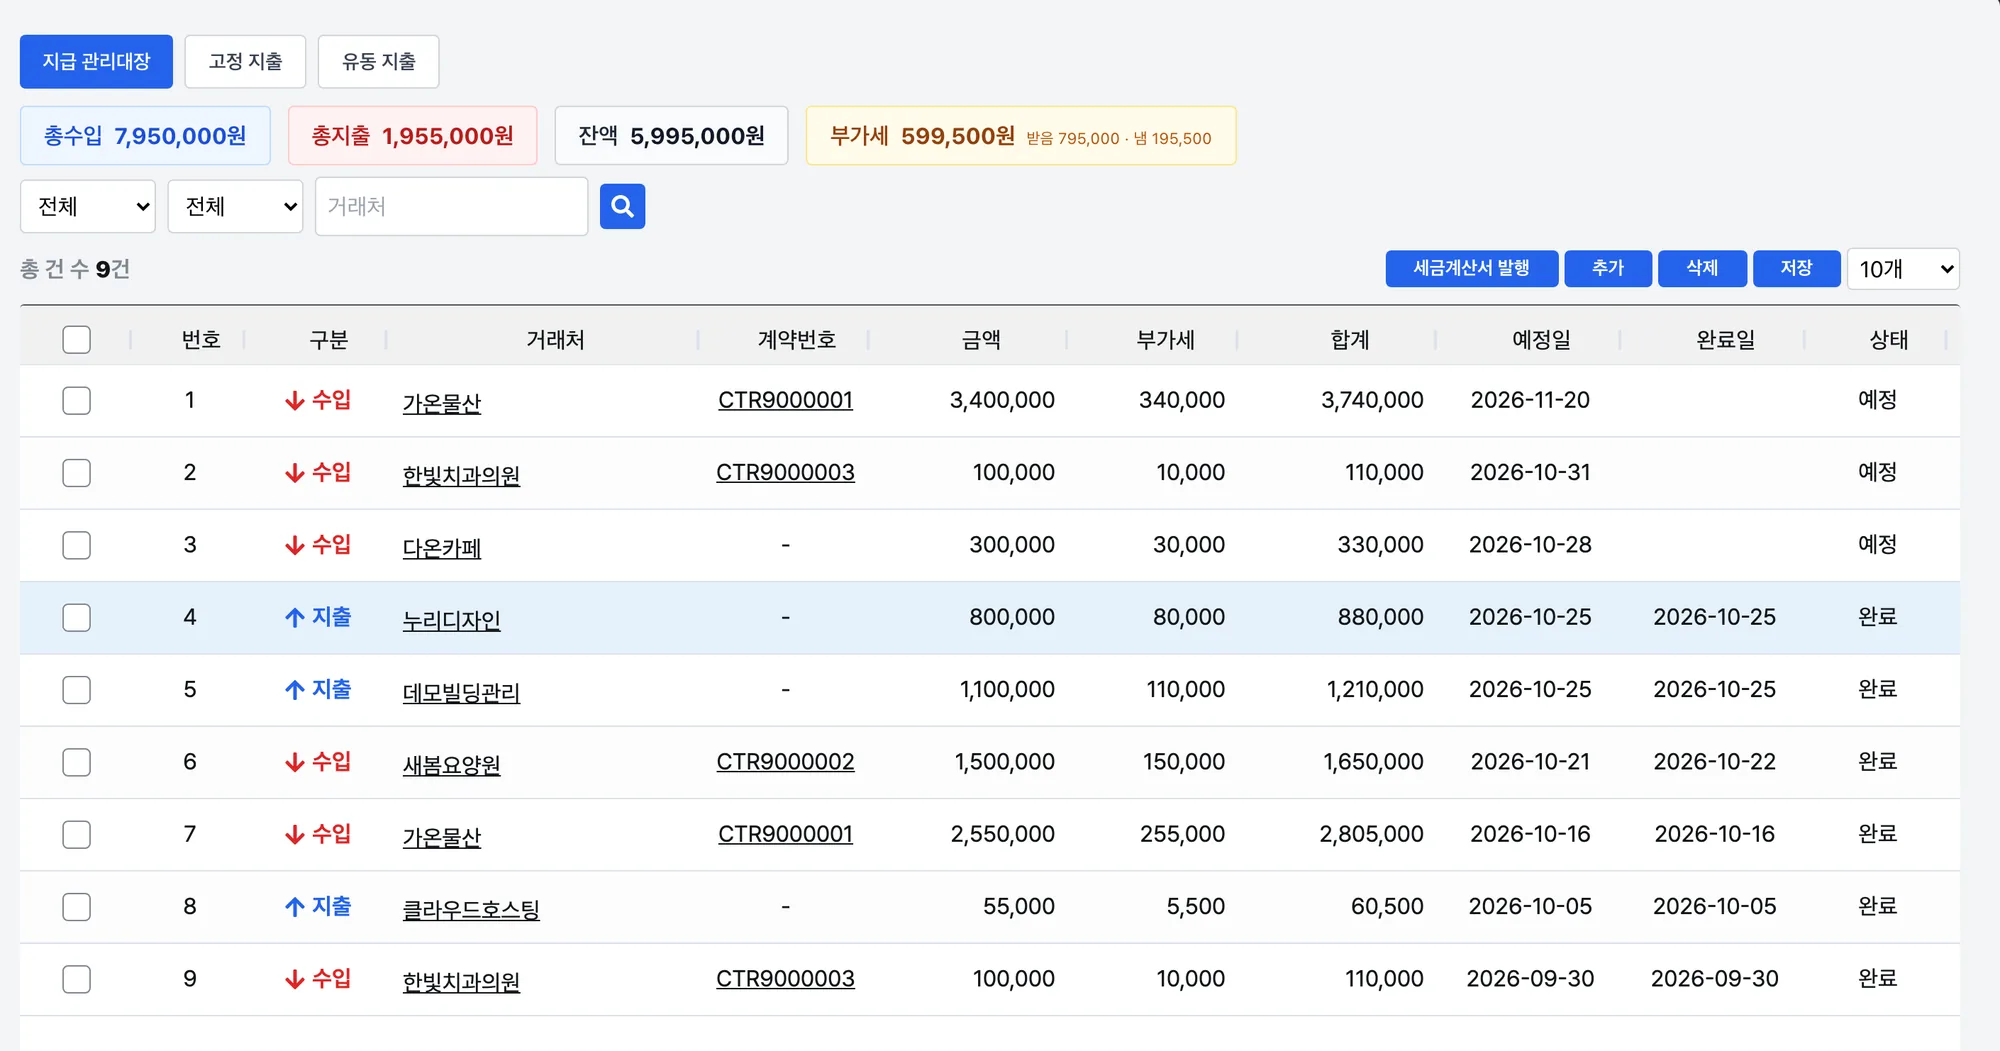Screen dimensions: 2000x1051
Task: Click the 총수입 7,950,000원 summary card
Action: point(145,136)
